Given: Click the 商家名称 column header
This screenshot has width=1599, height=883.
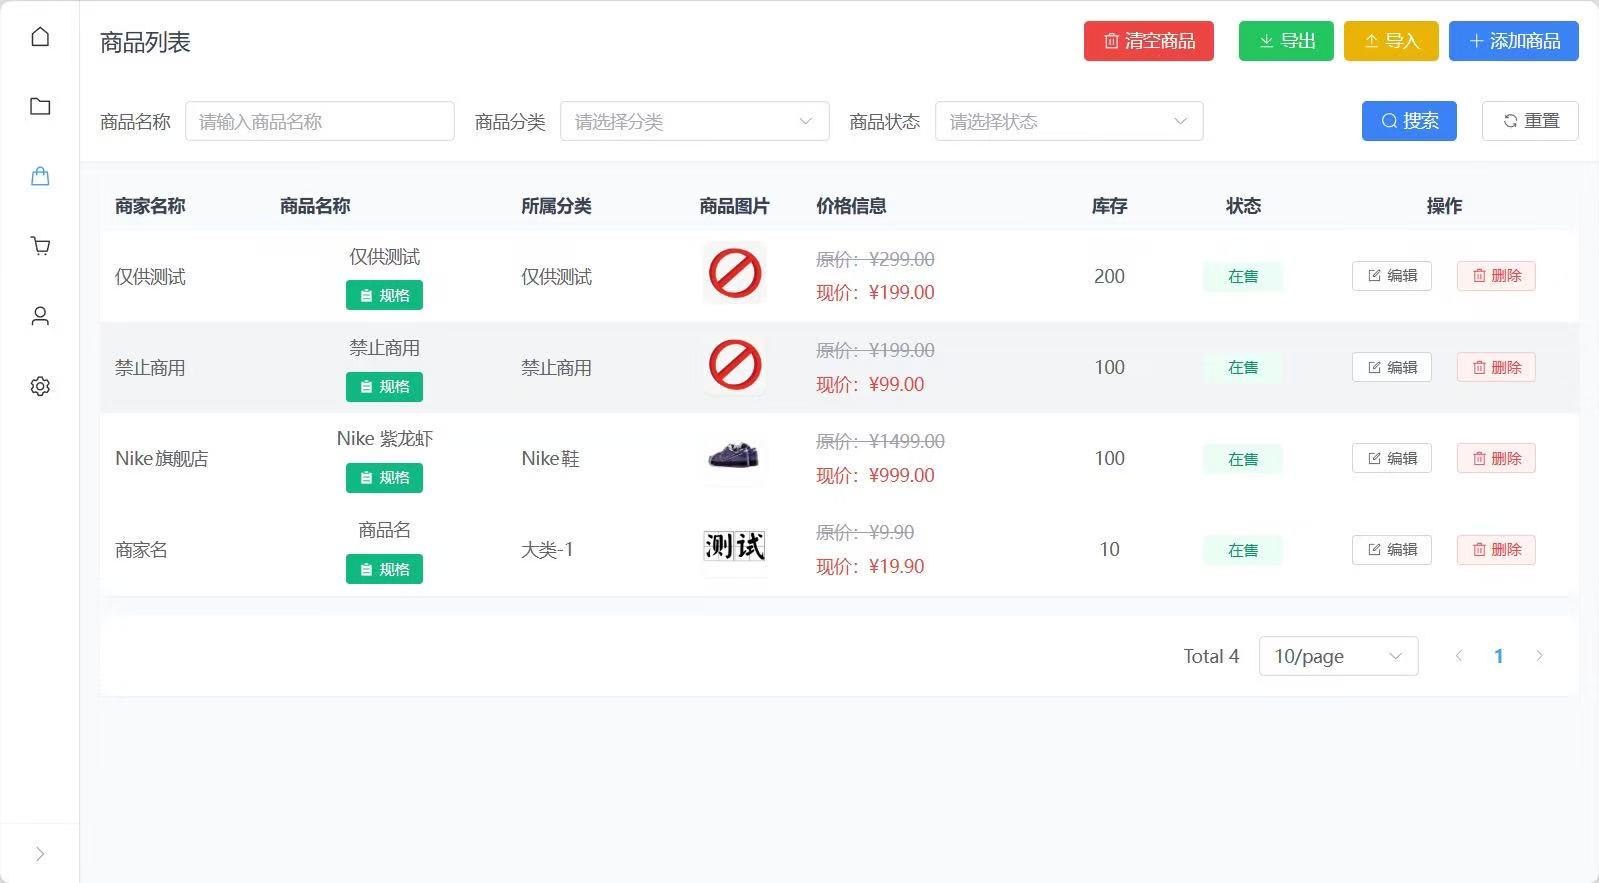Looking at the screenshot, I should pos(150,206).
